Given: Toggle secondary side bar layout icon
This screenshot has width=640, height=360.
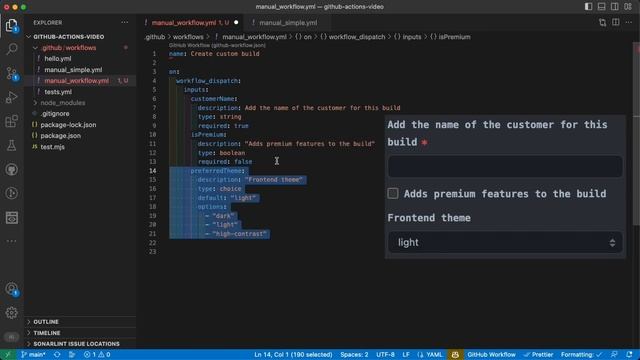Looking at the screenshot, I should (x=614, y=7).
